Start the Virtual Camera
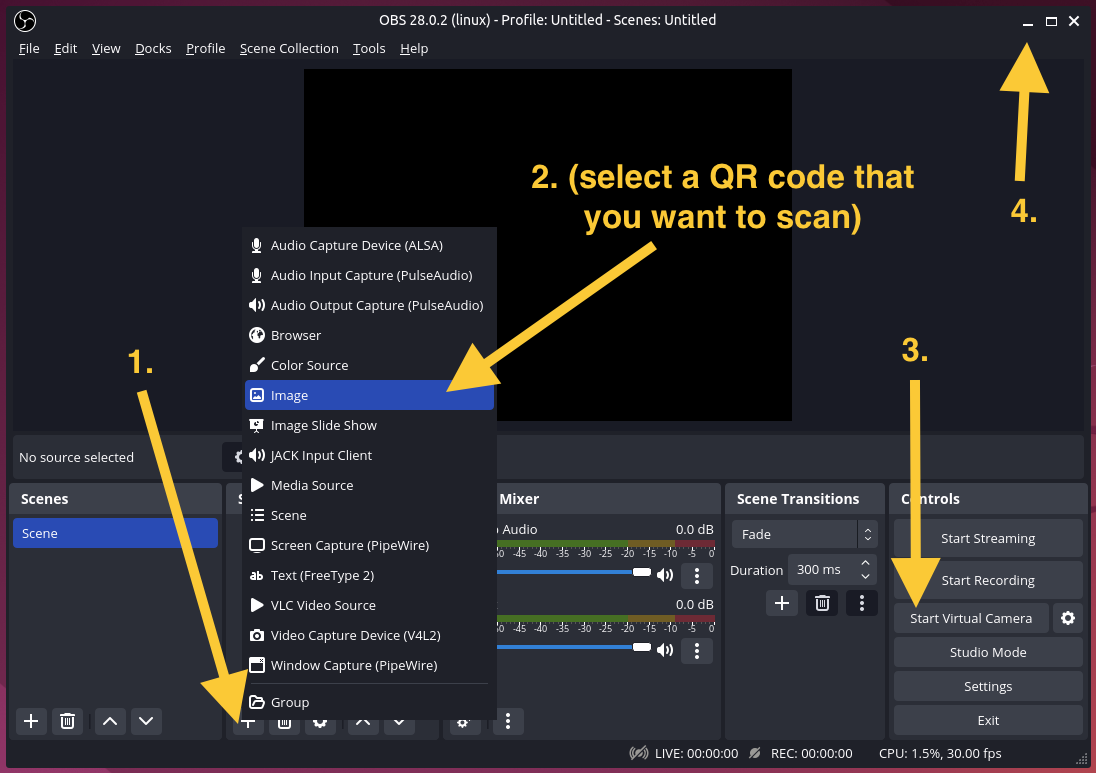 coord(971,619)
